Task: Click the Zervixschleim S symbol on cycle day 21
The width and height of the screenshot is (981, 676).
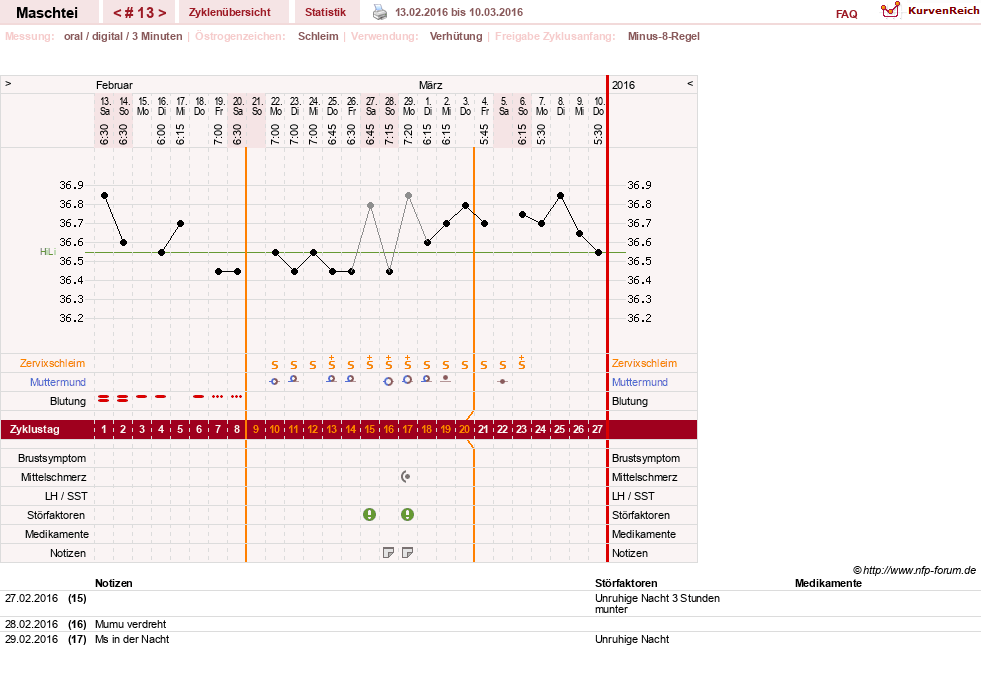Action: 484,365
